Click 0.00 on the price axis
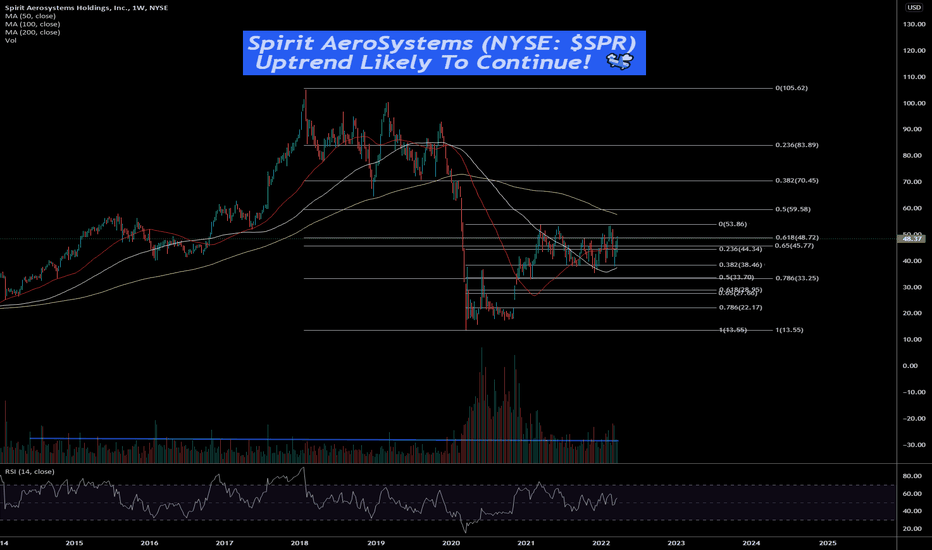This screenshot has width=932, height=550. [911, 366]
